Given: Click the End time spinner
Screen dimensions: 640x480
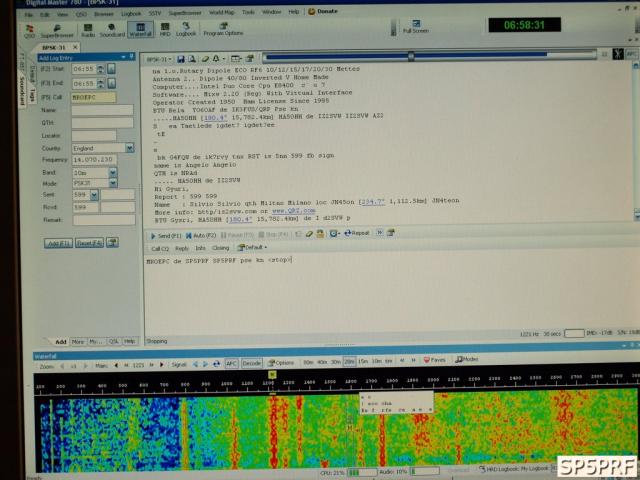Looking at the screenshot, I should [101, 84].
